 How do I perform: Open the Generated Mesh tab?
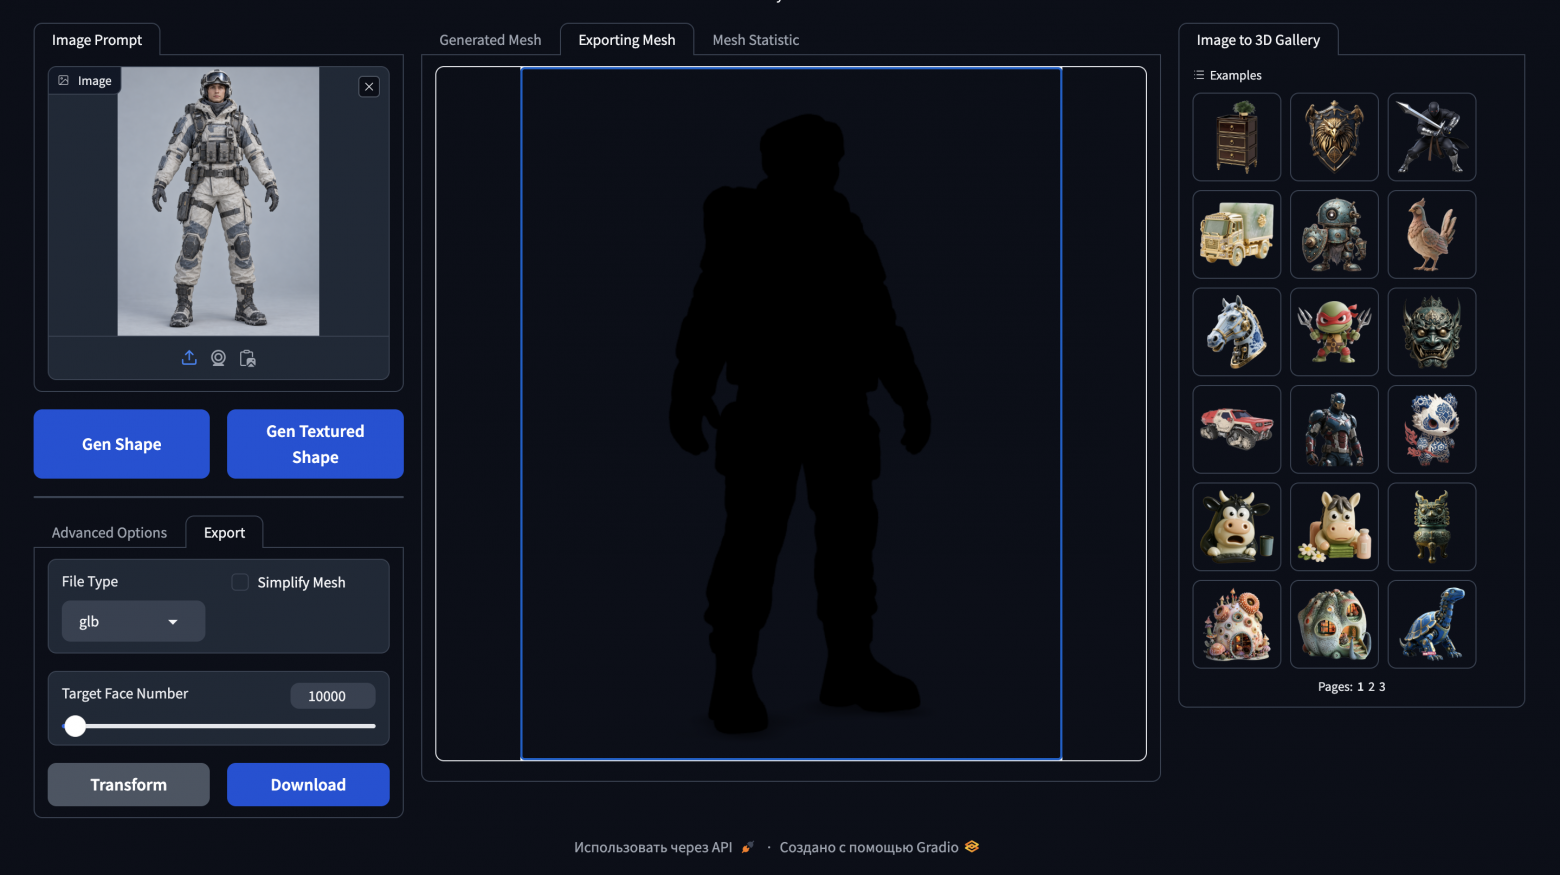(490, 40)
